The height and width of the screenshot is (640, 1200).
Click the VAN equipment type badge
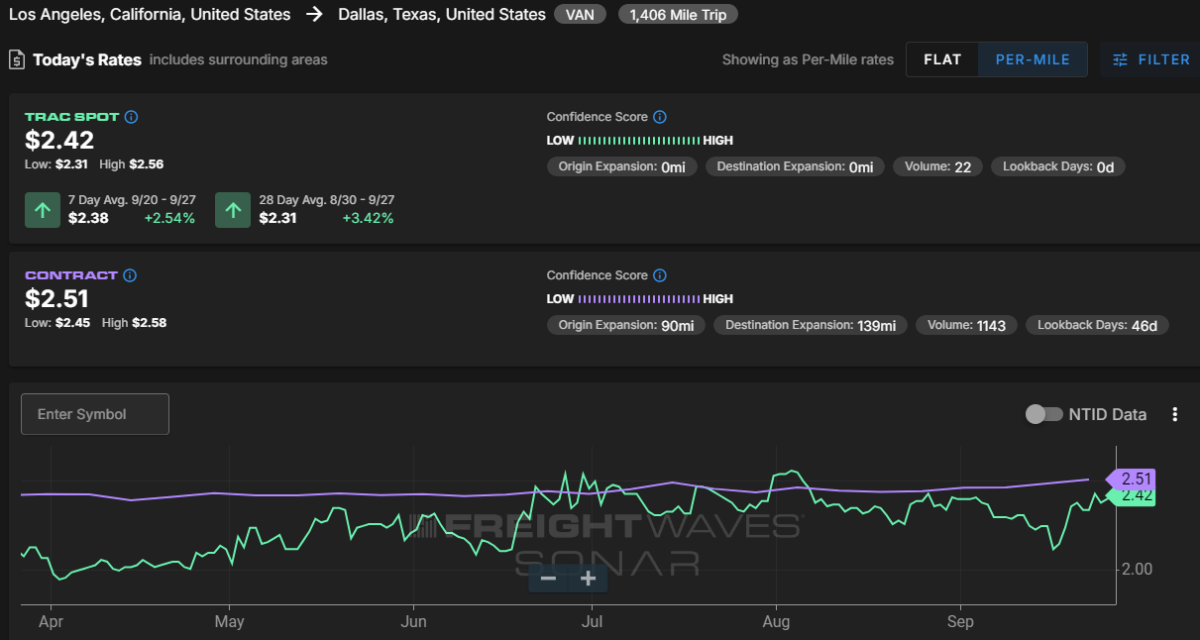(580, 15)
